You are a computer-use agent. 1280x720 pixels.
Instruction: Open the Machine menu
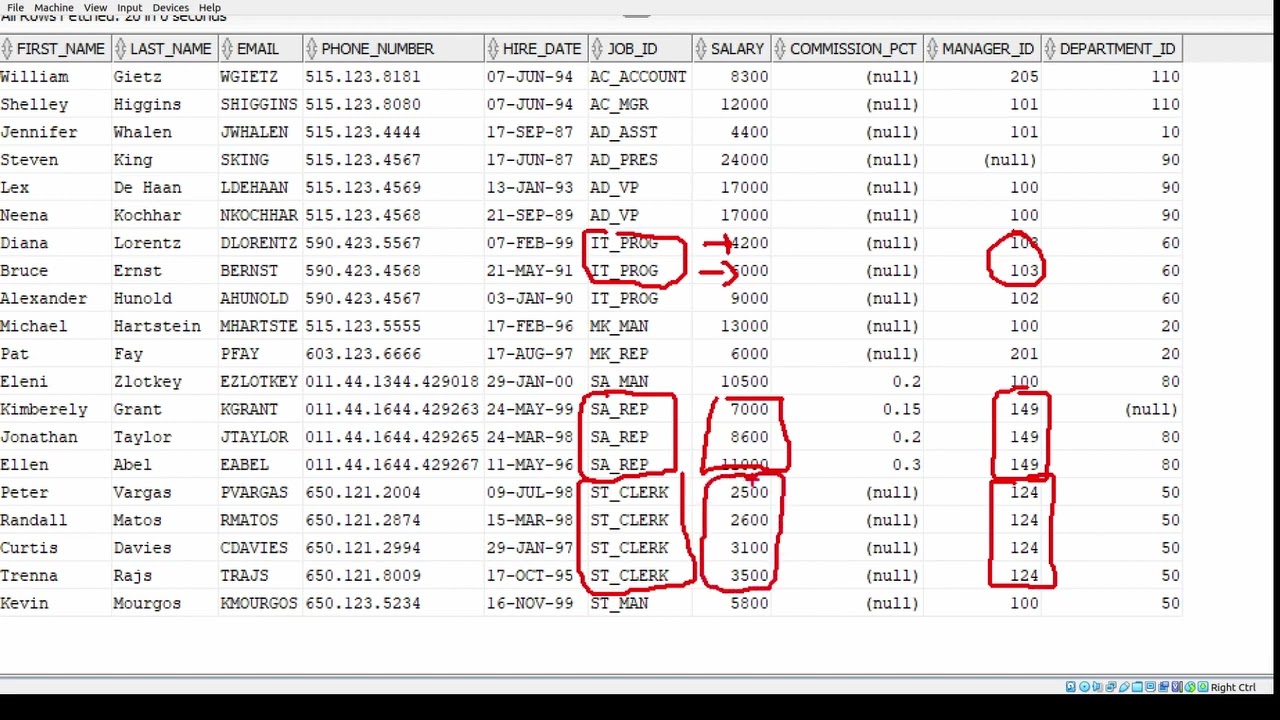point(54,7)
